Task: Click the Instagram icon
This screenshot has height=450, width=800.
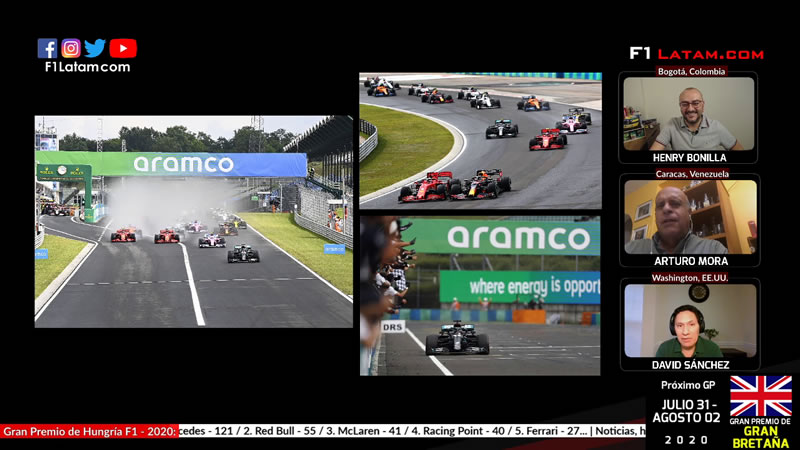Action: pyautogui.click(x=71, y=48)
